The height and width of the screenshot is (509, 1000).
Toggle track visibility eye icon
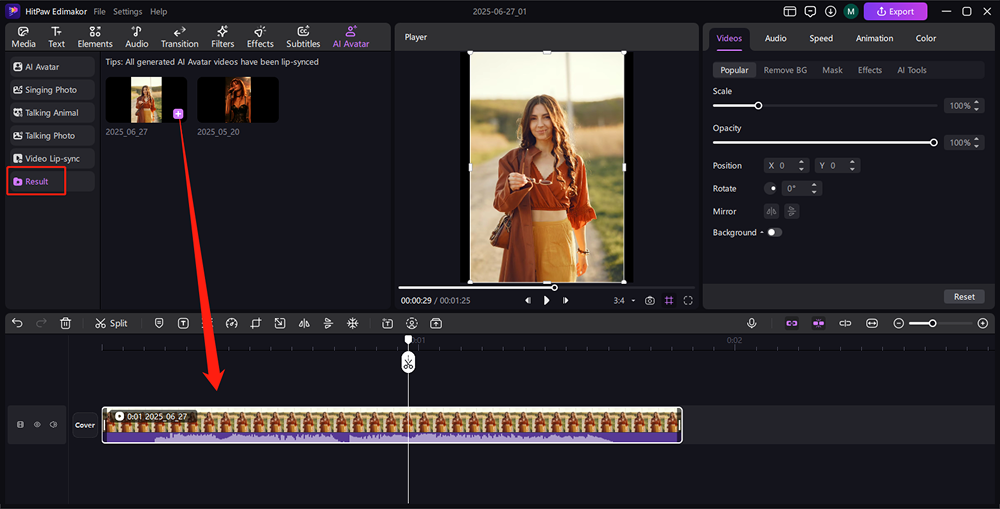coord(37,425)
